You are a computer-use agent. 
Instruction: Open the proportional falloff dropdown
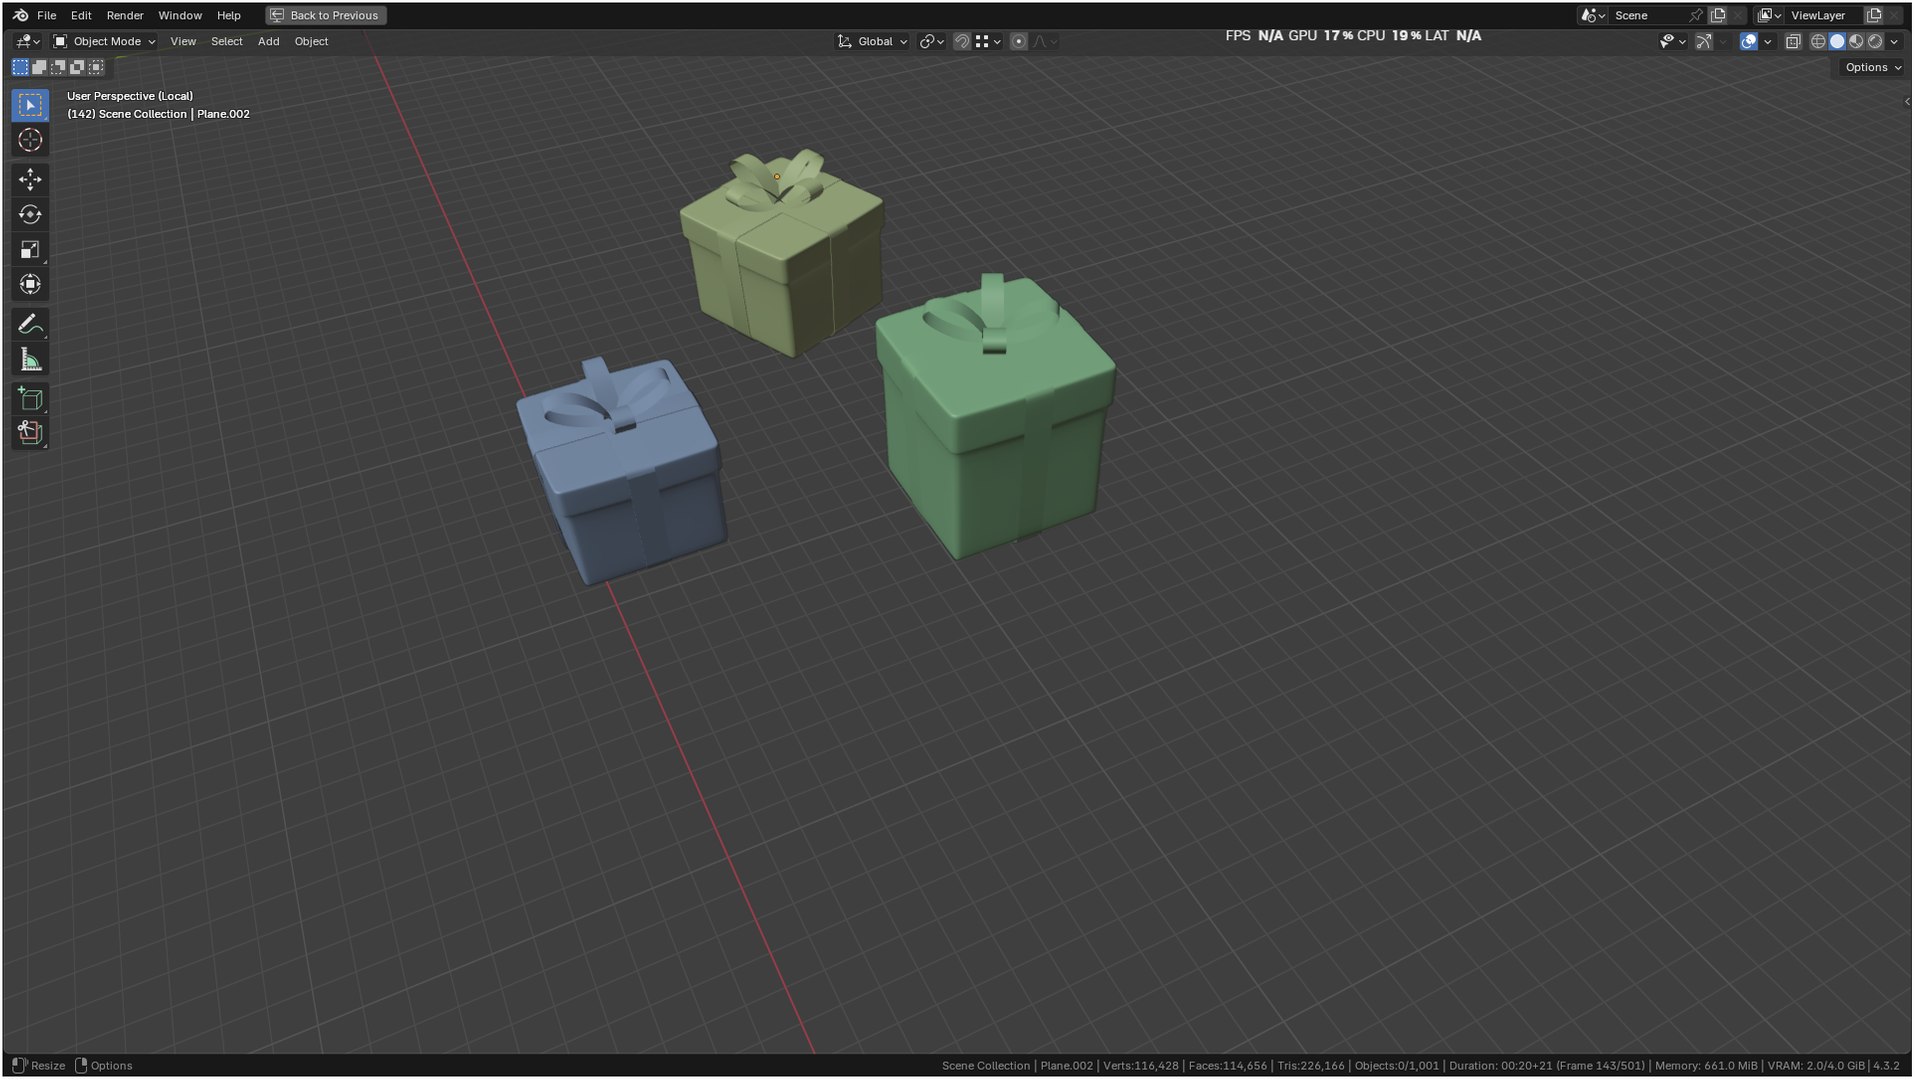[x=1045, y=41]
